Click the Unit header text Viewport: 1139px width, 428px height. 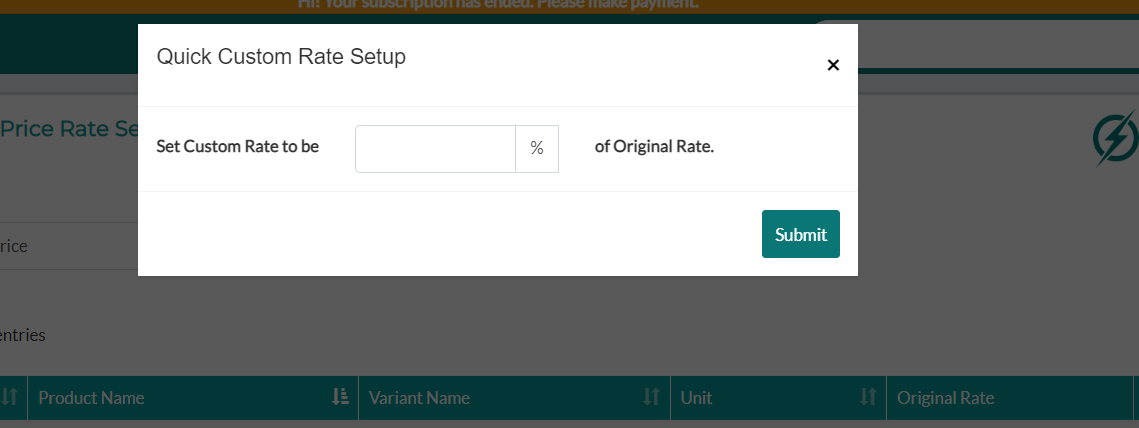(x=696, y=397)
